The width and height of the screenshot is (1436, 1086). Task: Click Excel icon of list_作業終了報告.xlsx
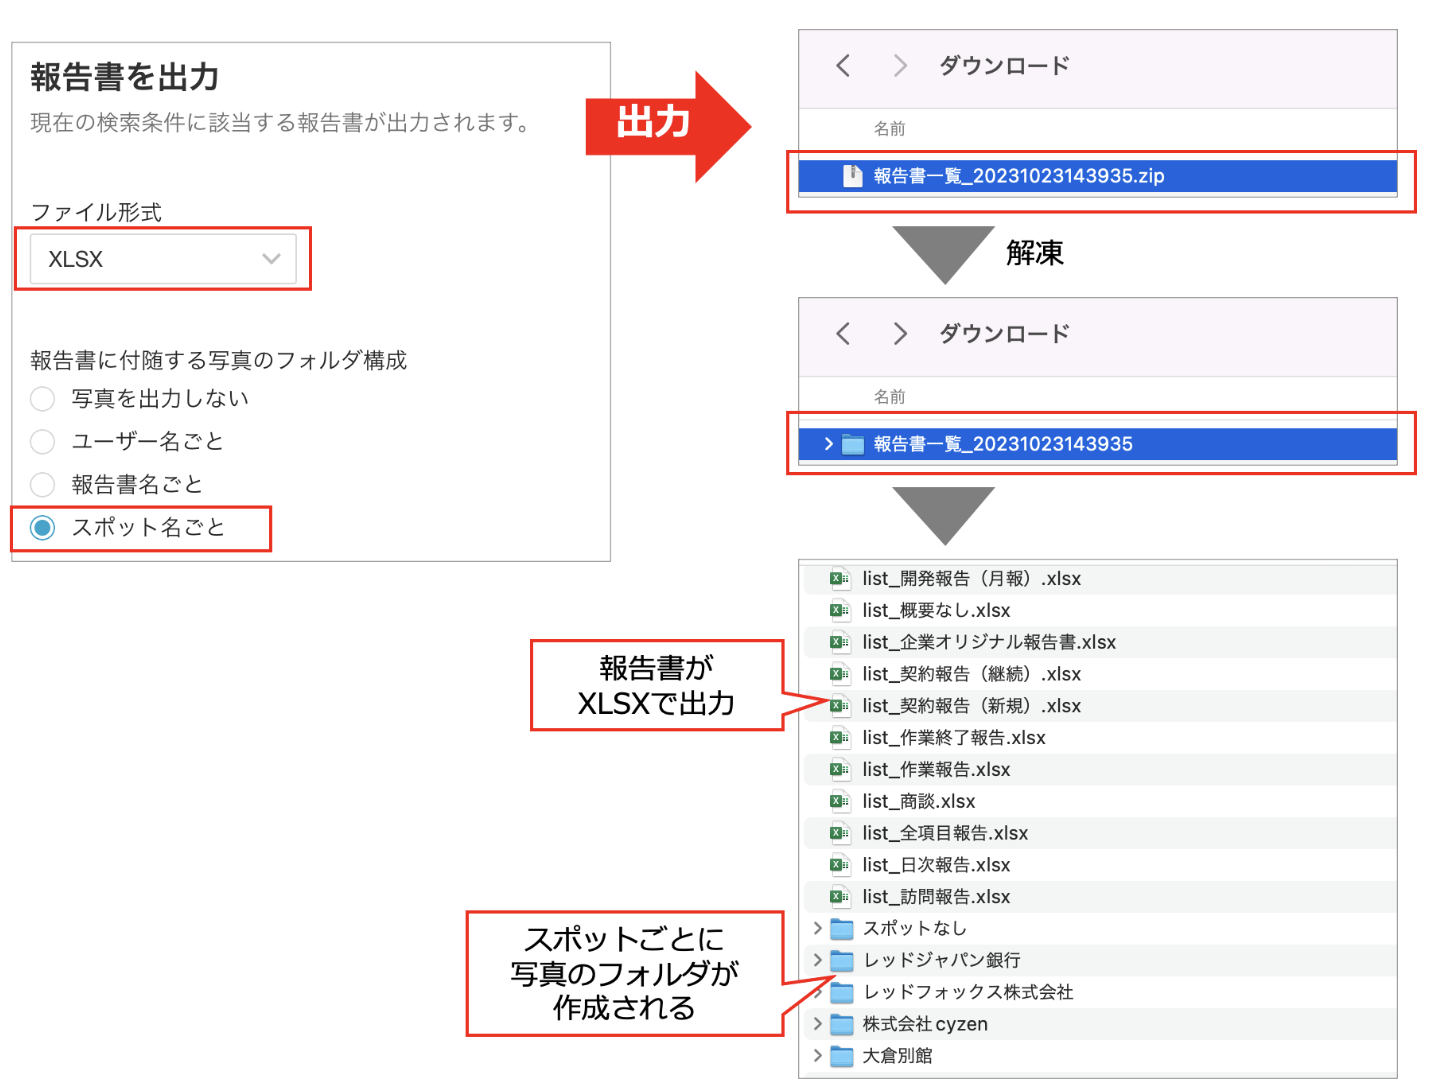click(839, 738)
